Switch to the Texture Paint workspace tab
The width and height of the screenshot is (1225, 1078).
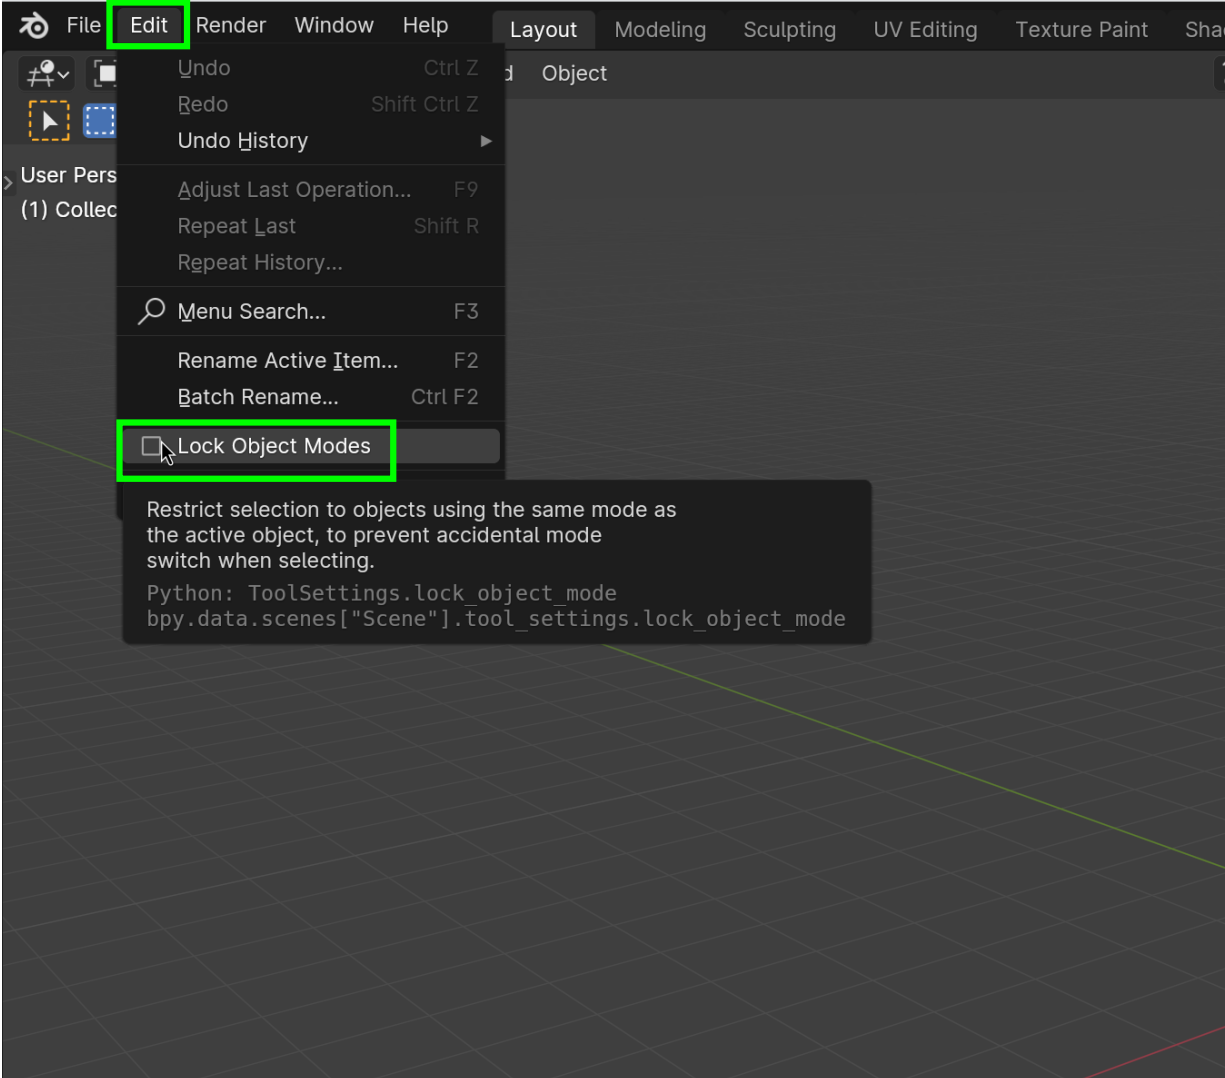pyautogui.click(x=1081, y=30)
